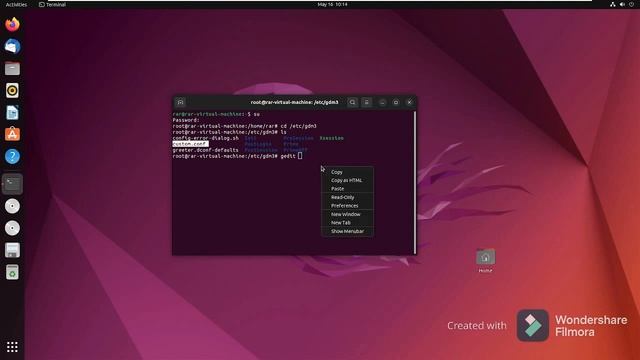Open the Help icon in dock
Image resolution: width=640 pixels, height=360 pixels.
click(12, 156)
